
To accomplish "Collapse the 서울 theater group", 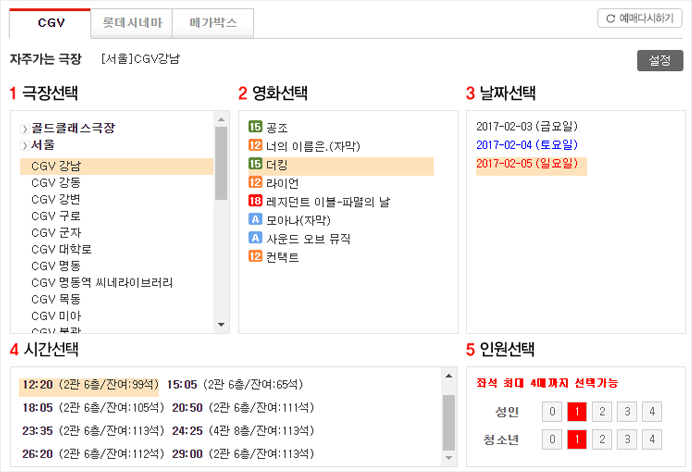I will pyautogui.click(x=25, y=146).
